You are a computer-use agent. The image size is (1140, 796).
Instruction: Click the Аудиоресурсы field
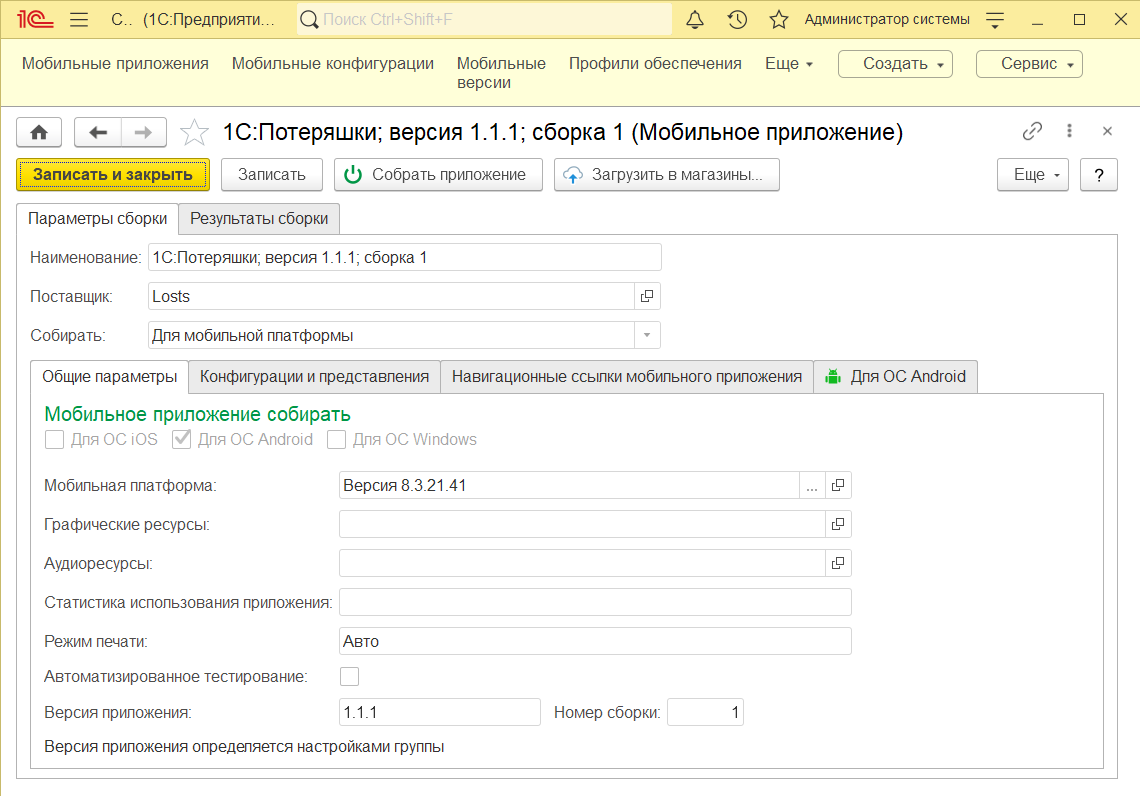582,563
